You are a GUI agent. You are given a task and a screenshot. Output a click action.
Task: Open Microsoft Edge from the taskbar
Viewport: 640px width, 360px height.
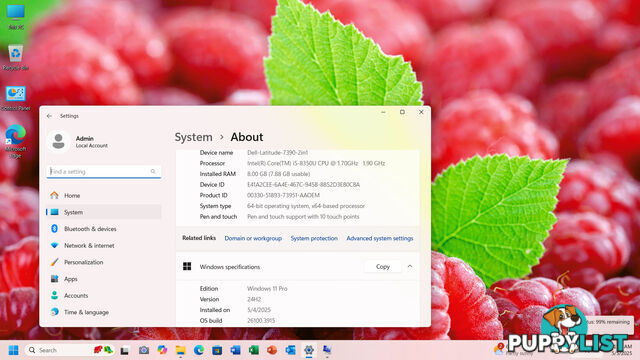click(x=199, y=350)
